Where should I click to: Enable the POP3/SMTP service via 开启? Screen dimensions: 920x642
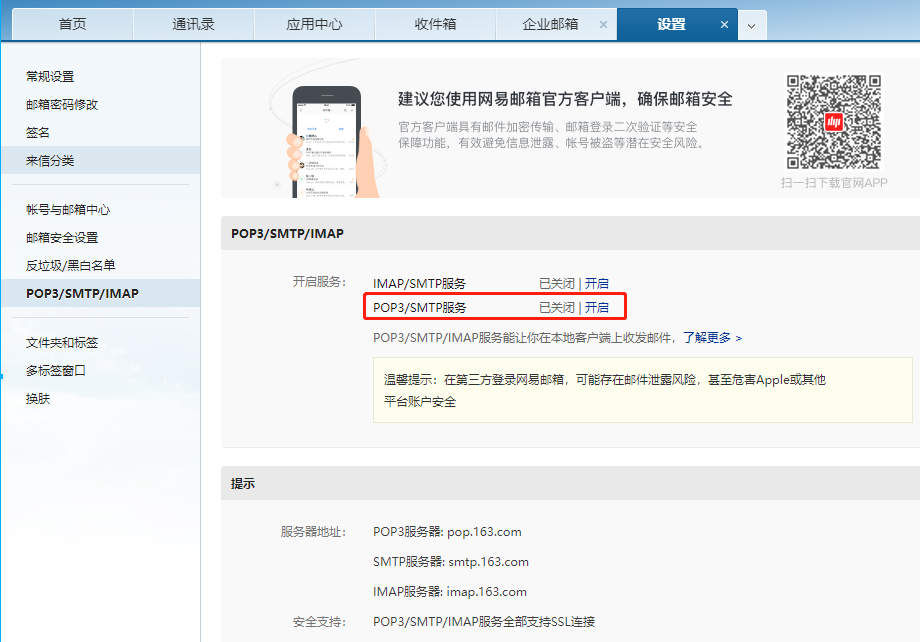(x=597, y=307)
